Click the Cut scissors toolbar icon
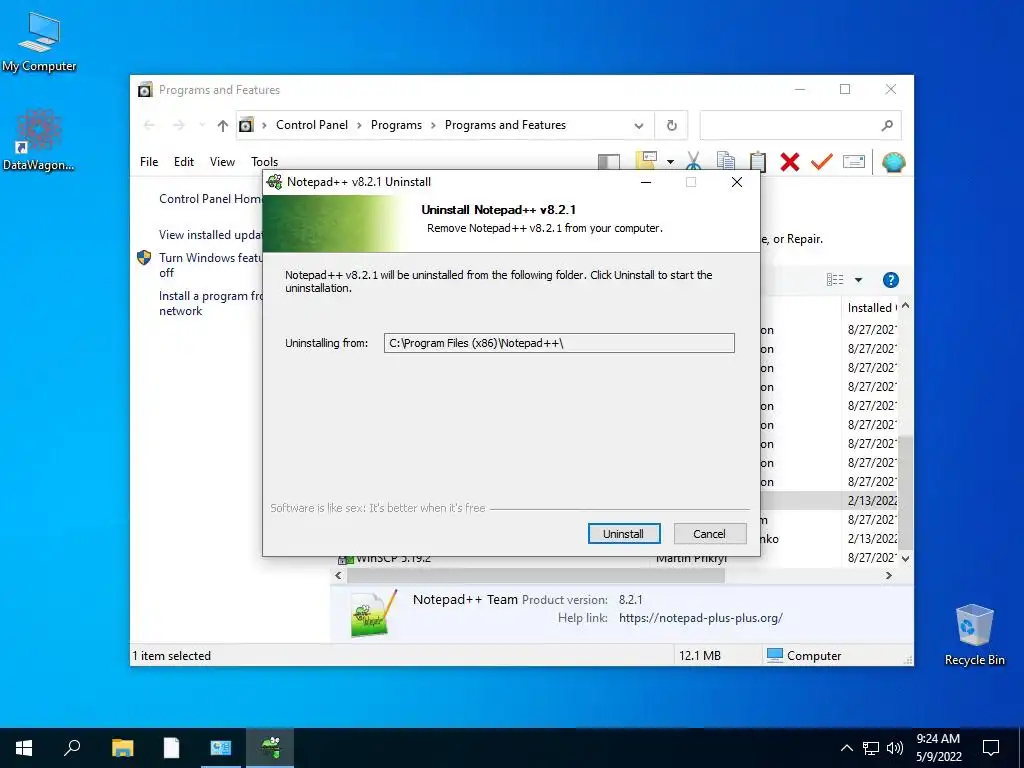Viewport: 1024px width, 768px height. tap(694, 161)
